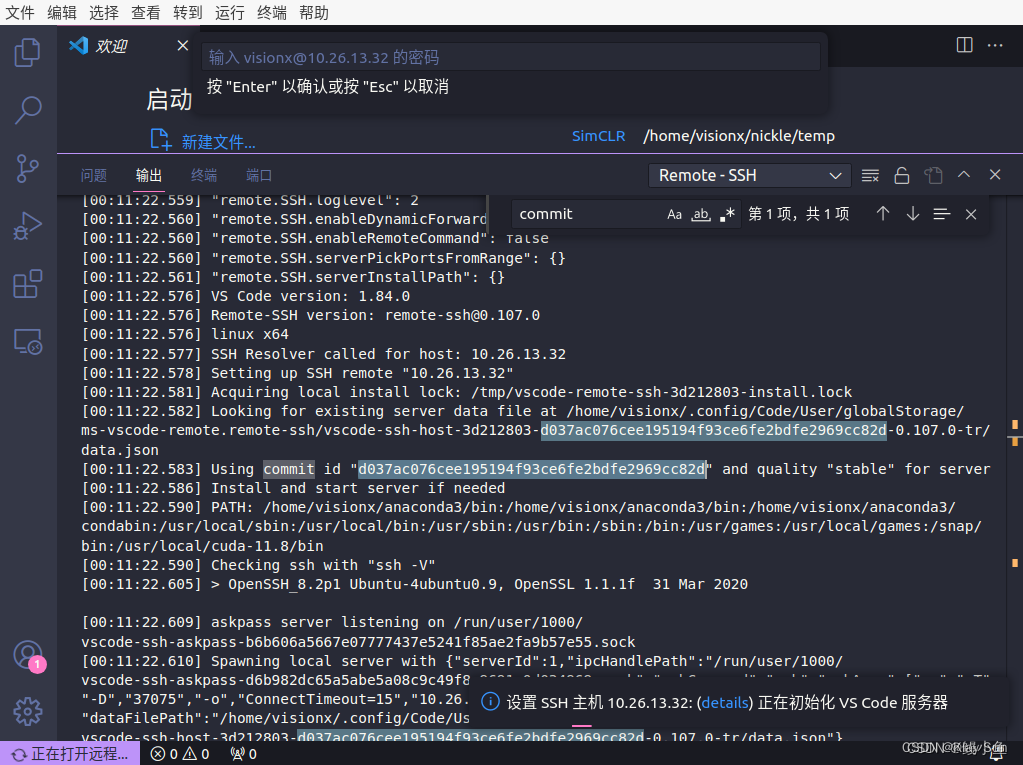The image size is (1023, 765).
Task: Click the Remote-SSH version log line
Action: point(375,315)
